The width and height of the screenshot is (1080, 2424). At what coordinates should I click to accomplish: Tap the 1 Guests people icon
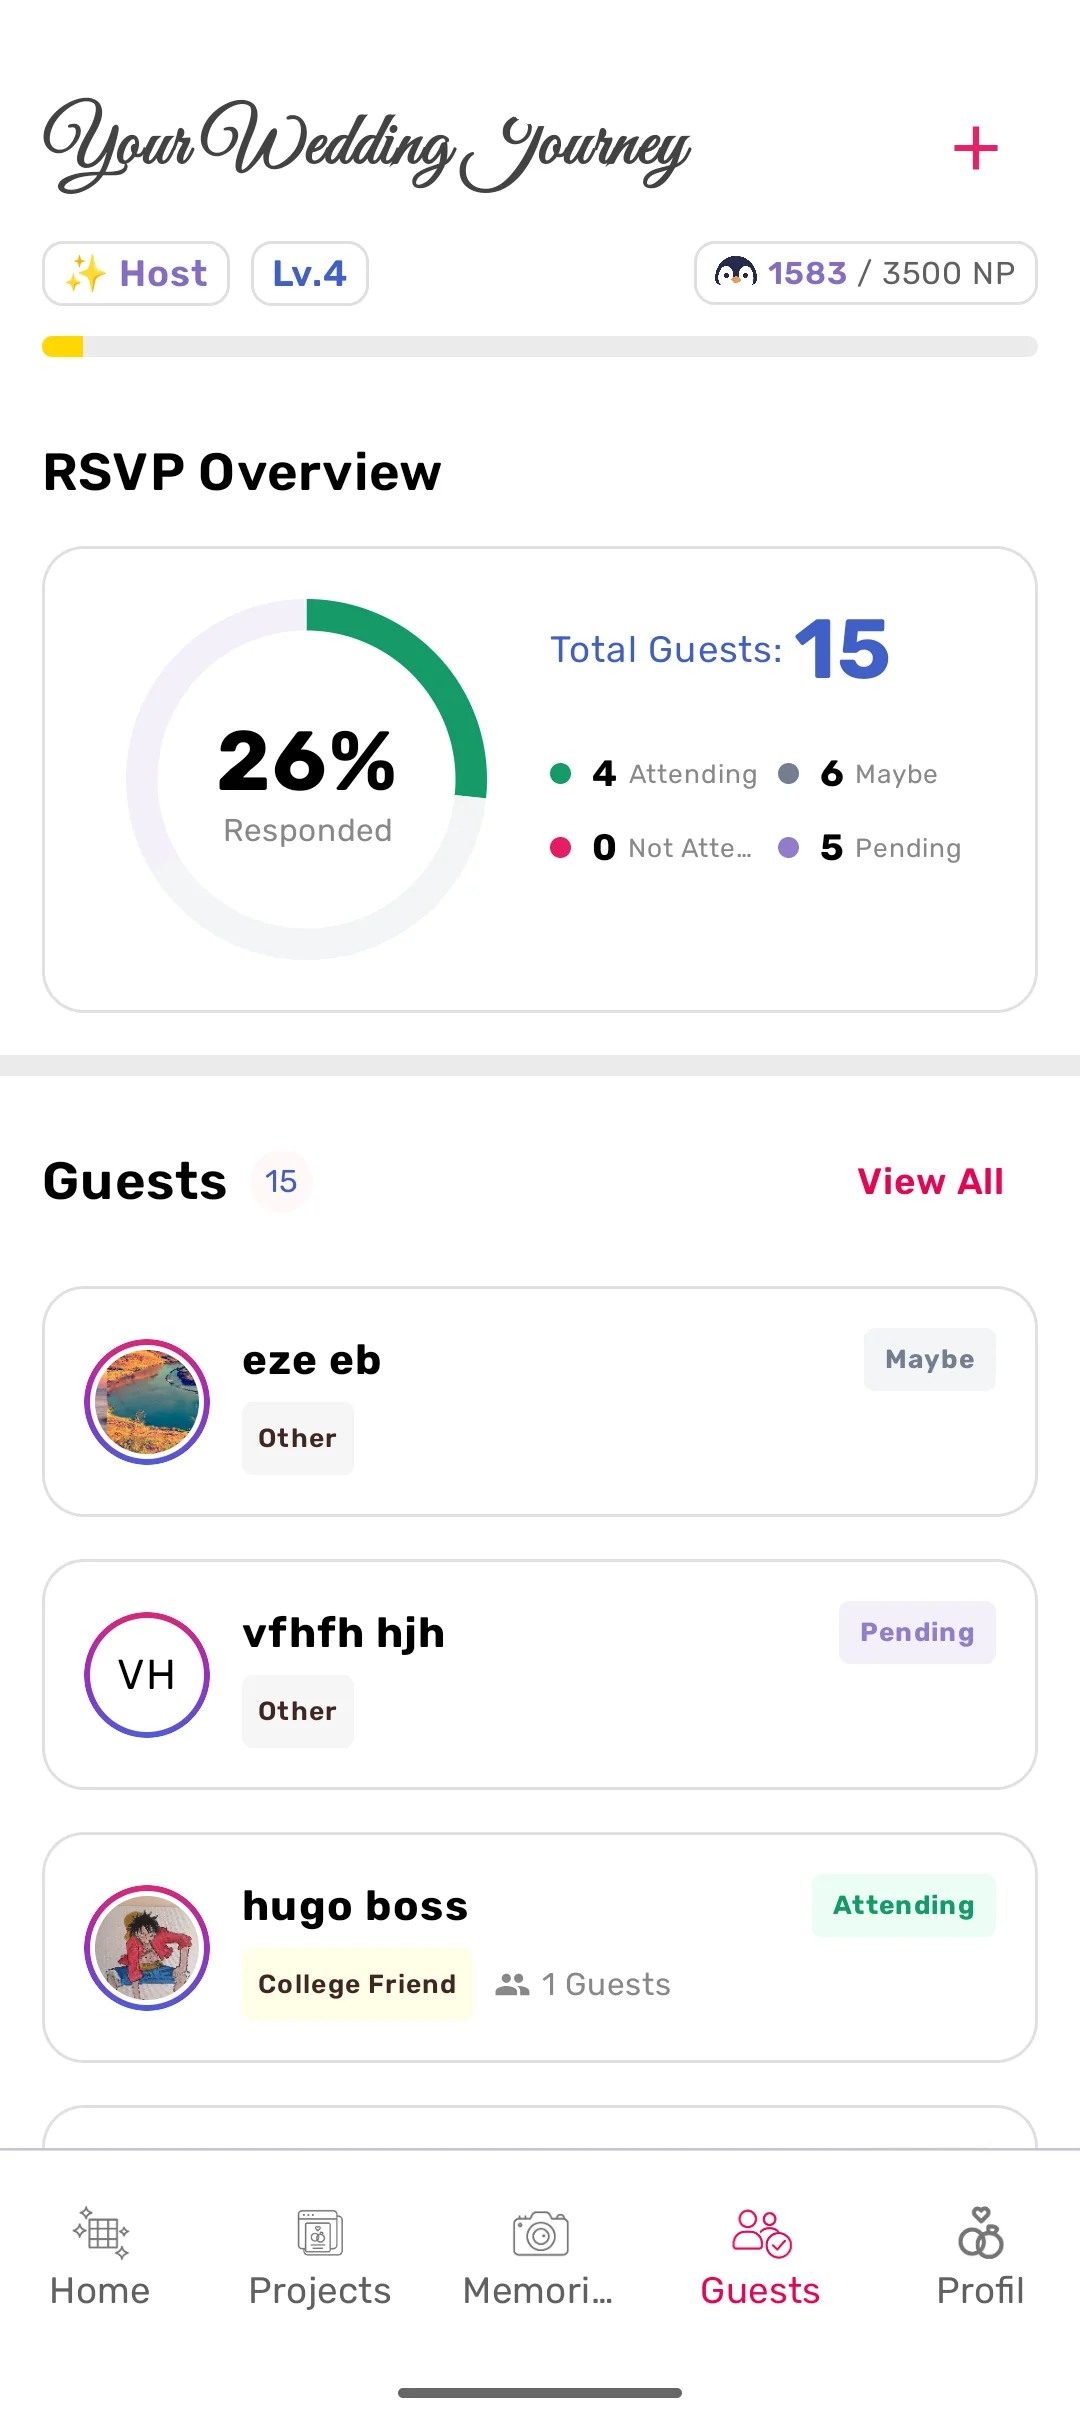512,1984
